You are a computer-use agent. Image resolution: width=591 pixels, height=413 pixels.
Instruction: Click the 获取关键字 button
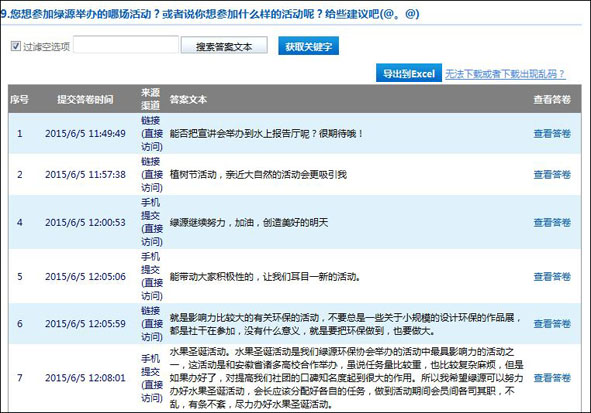pos(308,46)
